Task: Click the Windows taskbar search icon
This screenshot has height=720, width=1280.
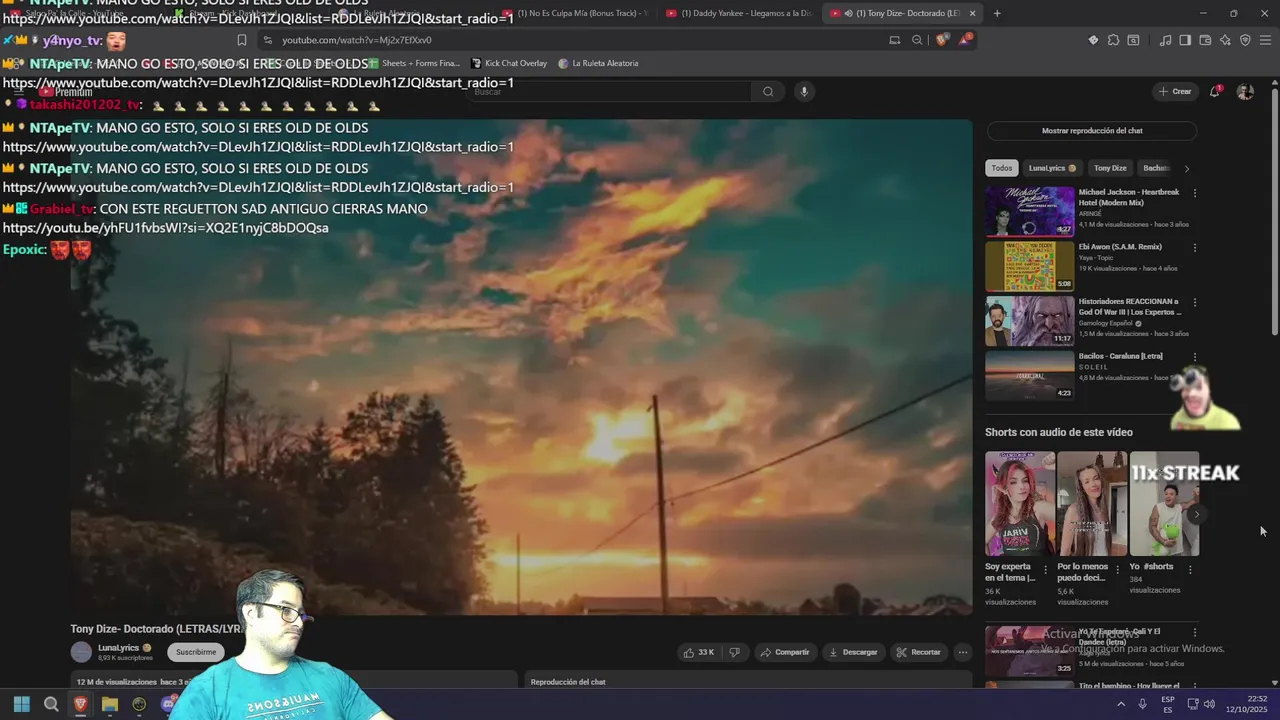Action: click(51, 704)
